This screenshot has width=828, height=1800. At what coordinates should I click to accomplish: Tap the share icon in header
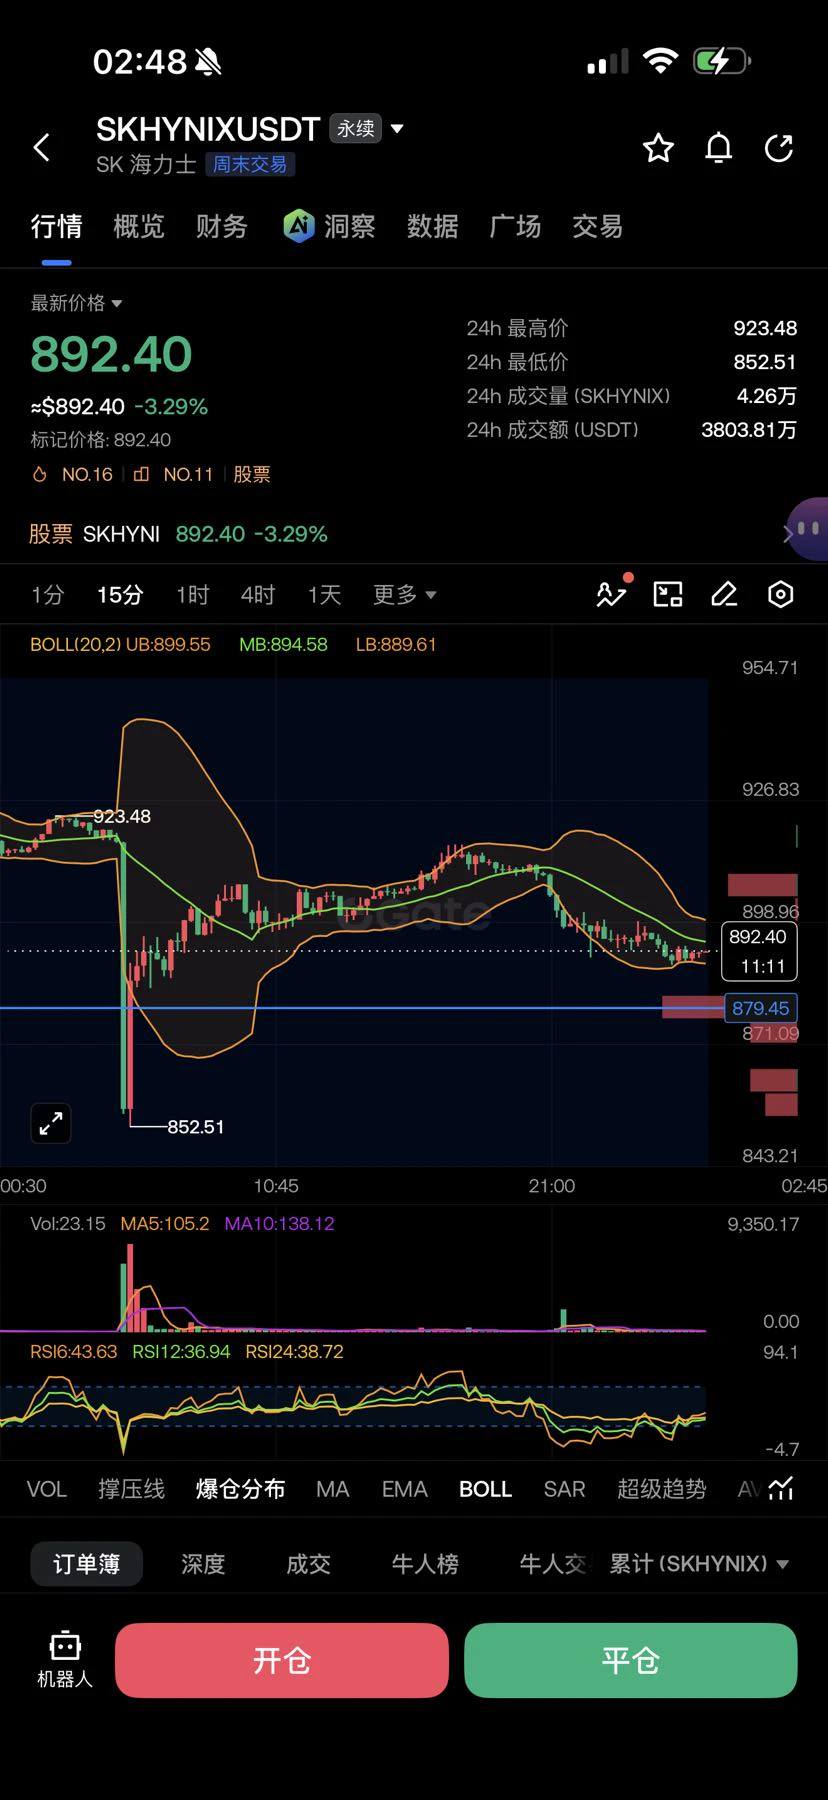(779, 148)
